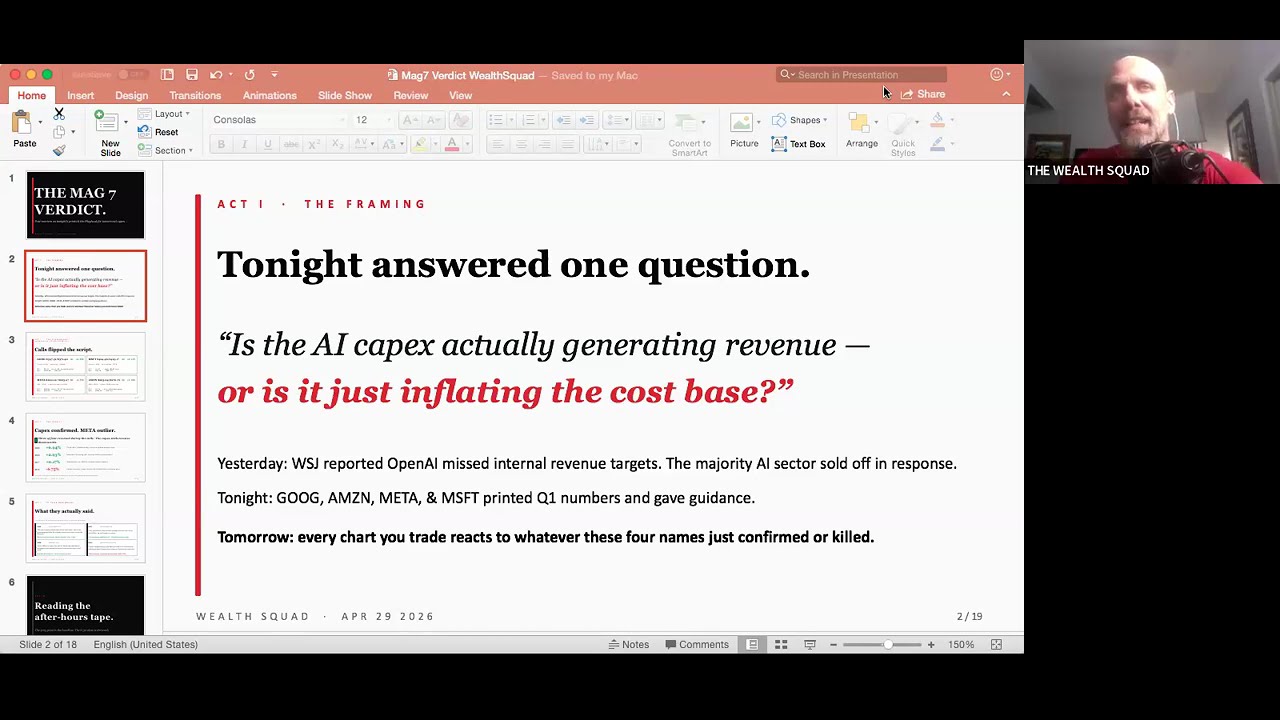Toggle the AutoSave switch
The image size is (1280, 720).
[131, 75]
